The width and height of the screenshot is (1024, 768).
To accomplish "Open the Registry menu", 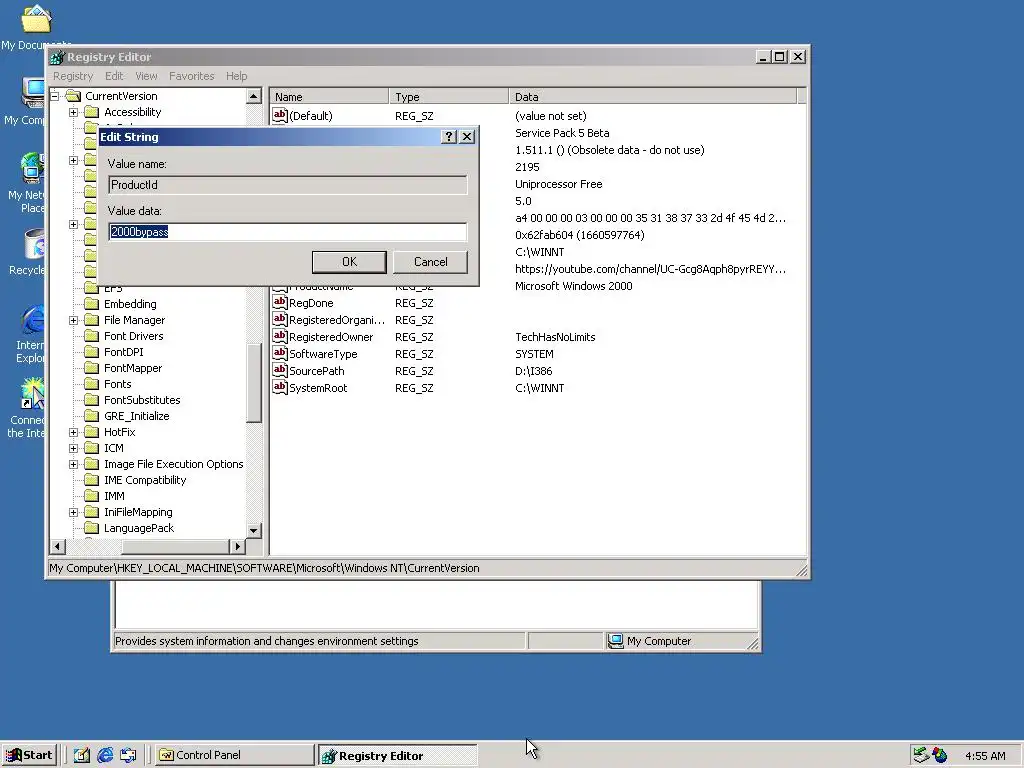I will (73, 76).
